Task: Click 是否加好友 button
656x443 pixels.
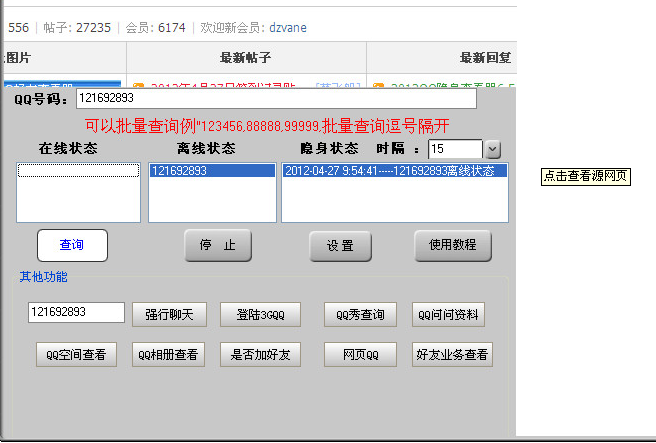Action: (x=260, y=354)
